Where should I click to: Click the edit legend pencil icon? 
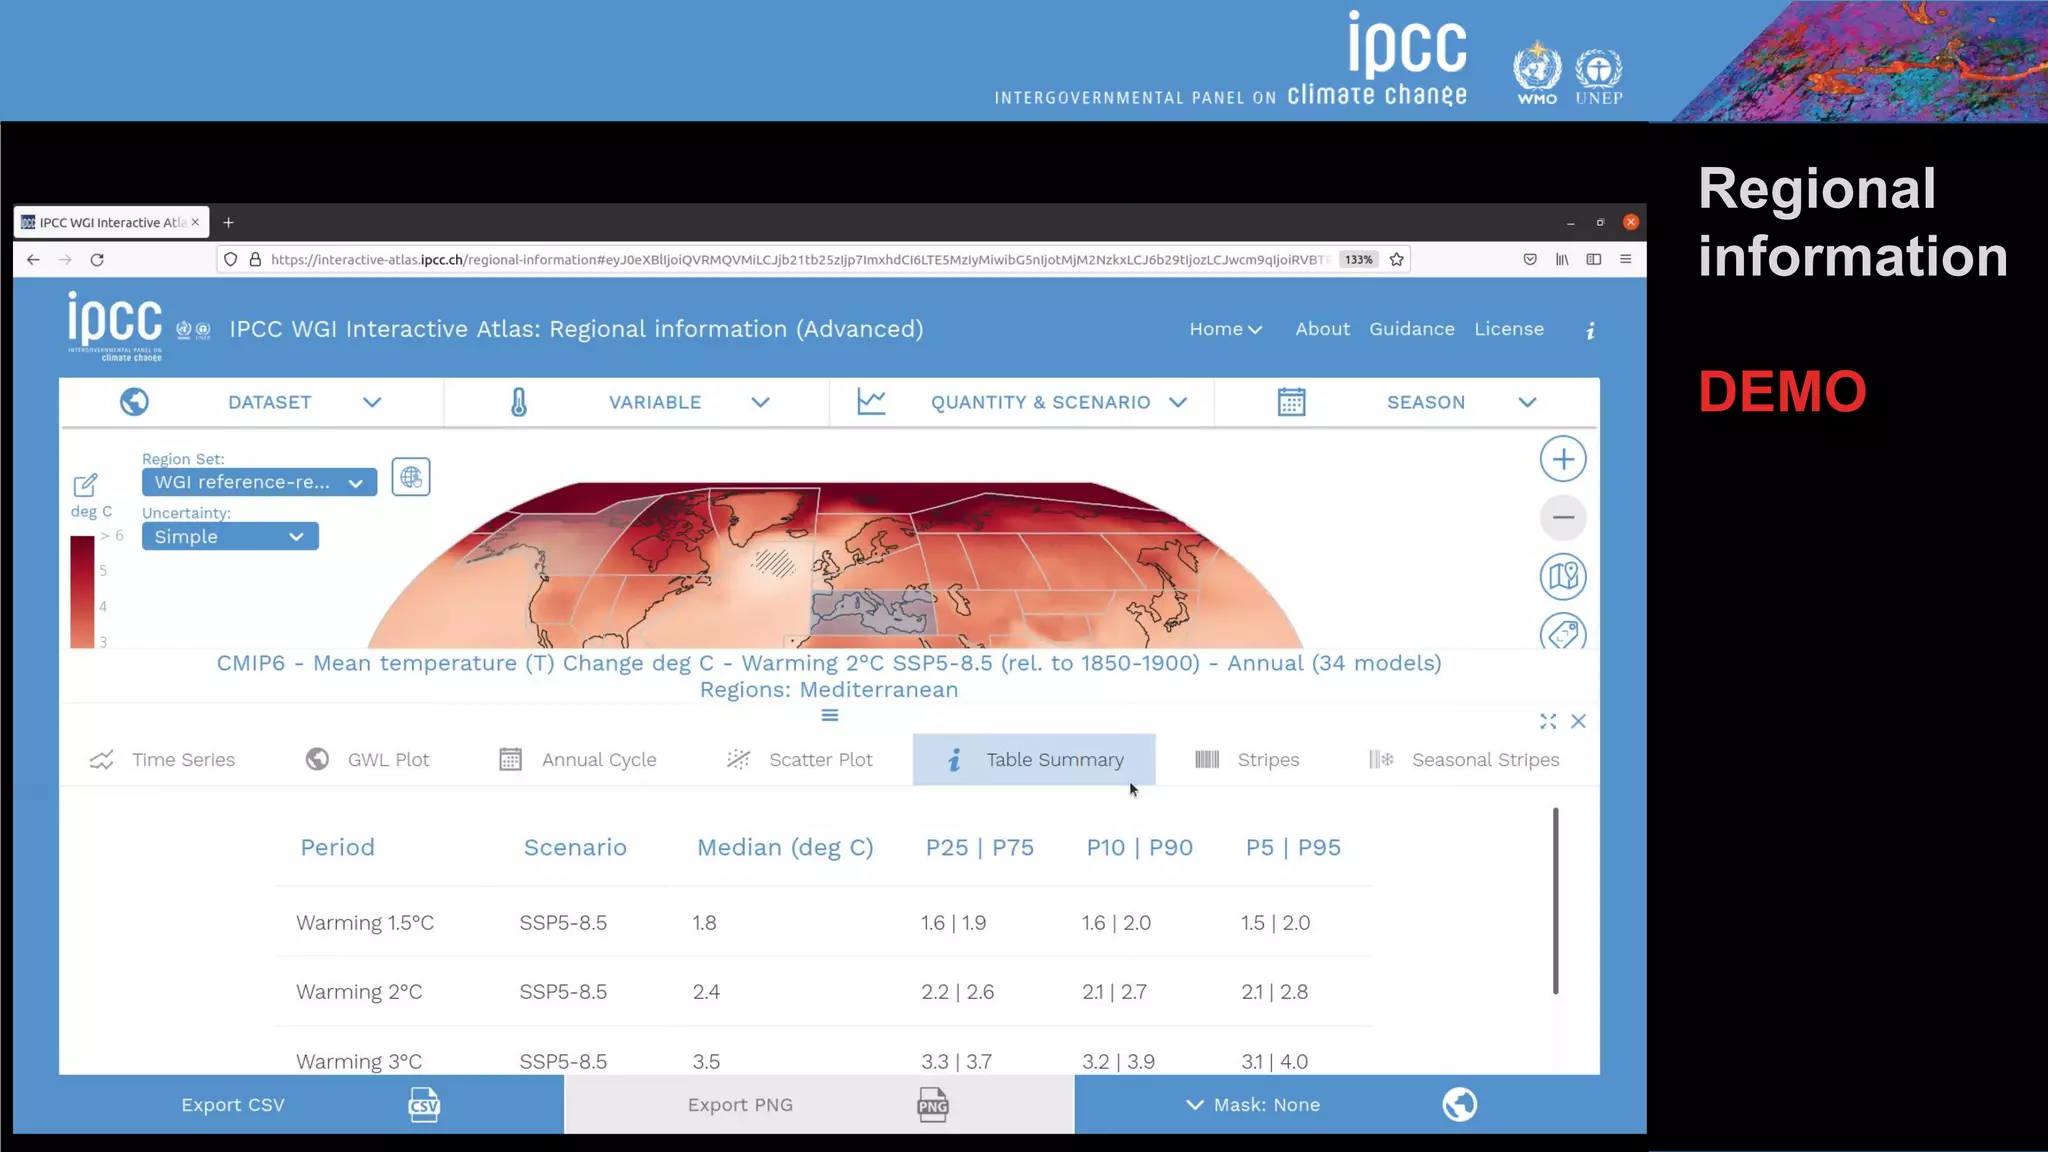[x=85, y=485]
